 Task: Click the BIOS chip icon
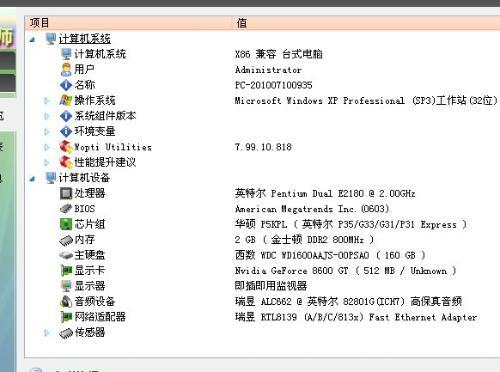pos(66,209)
